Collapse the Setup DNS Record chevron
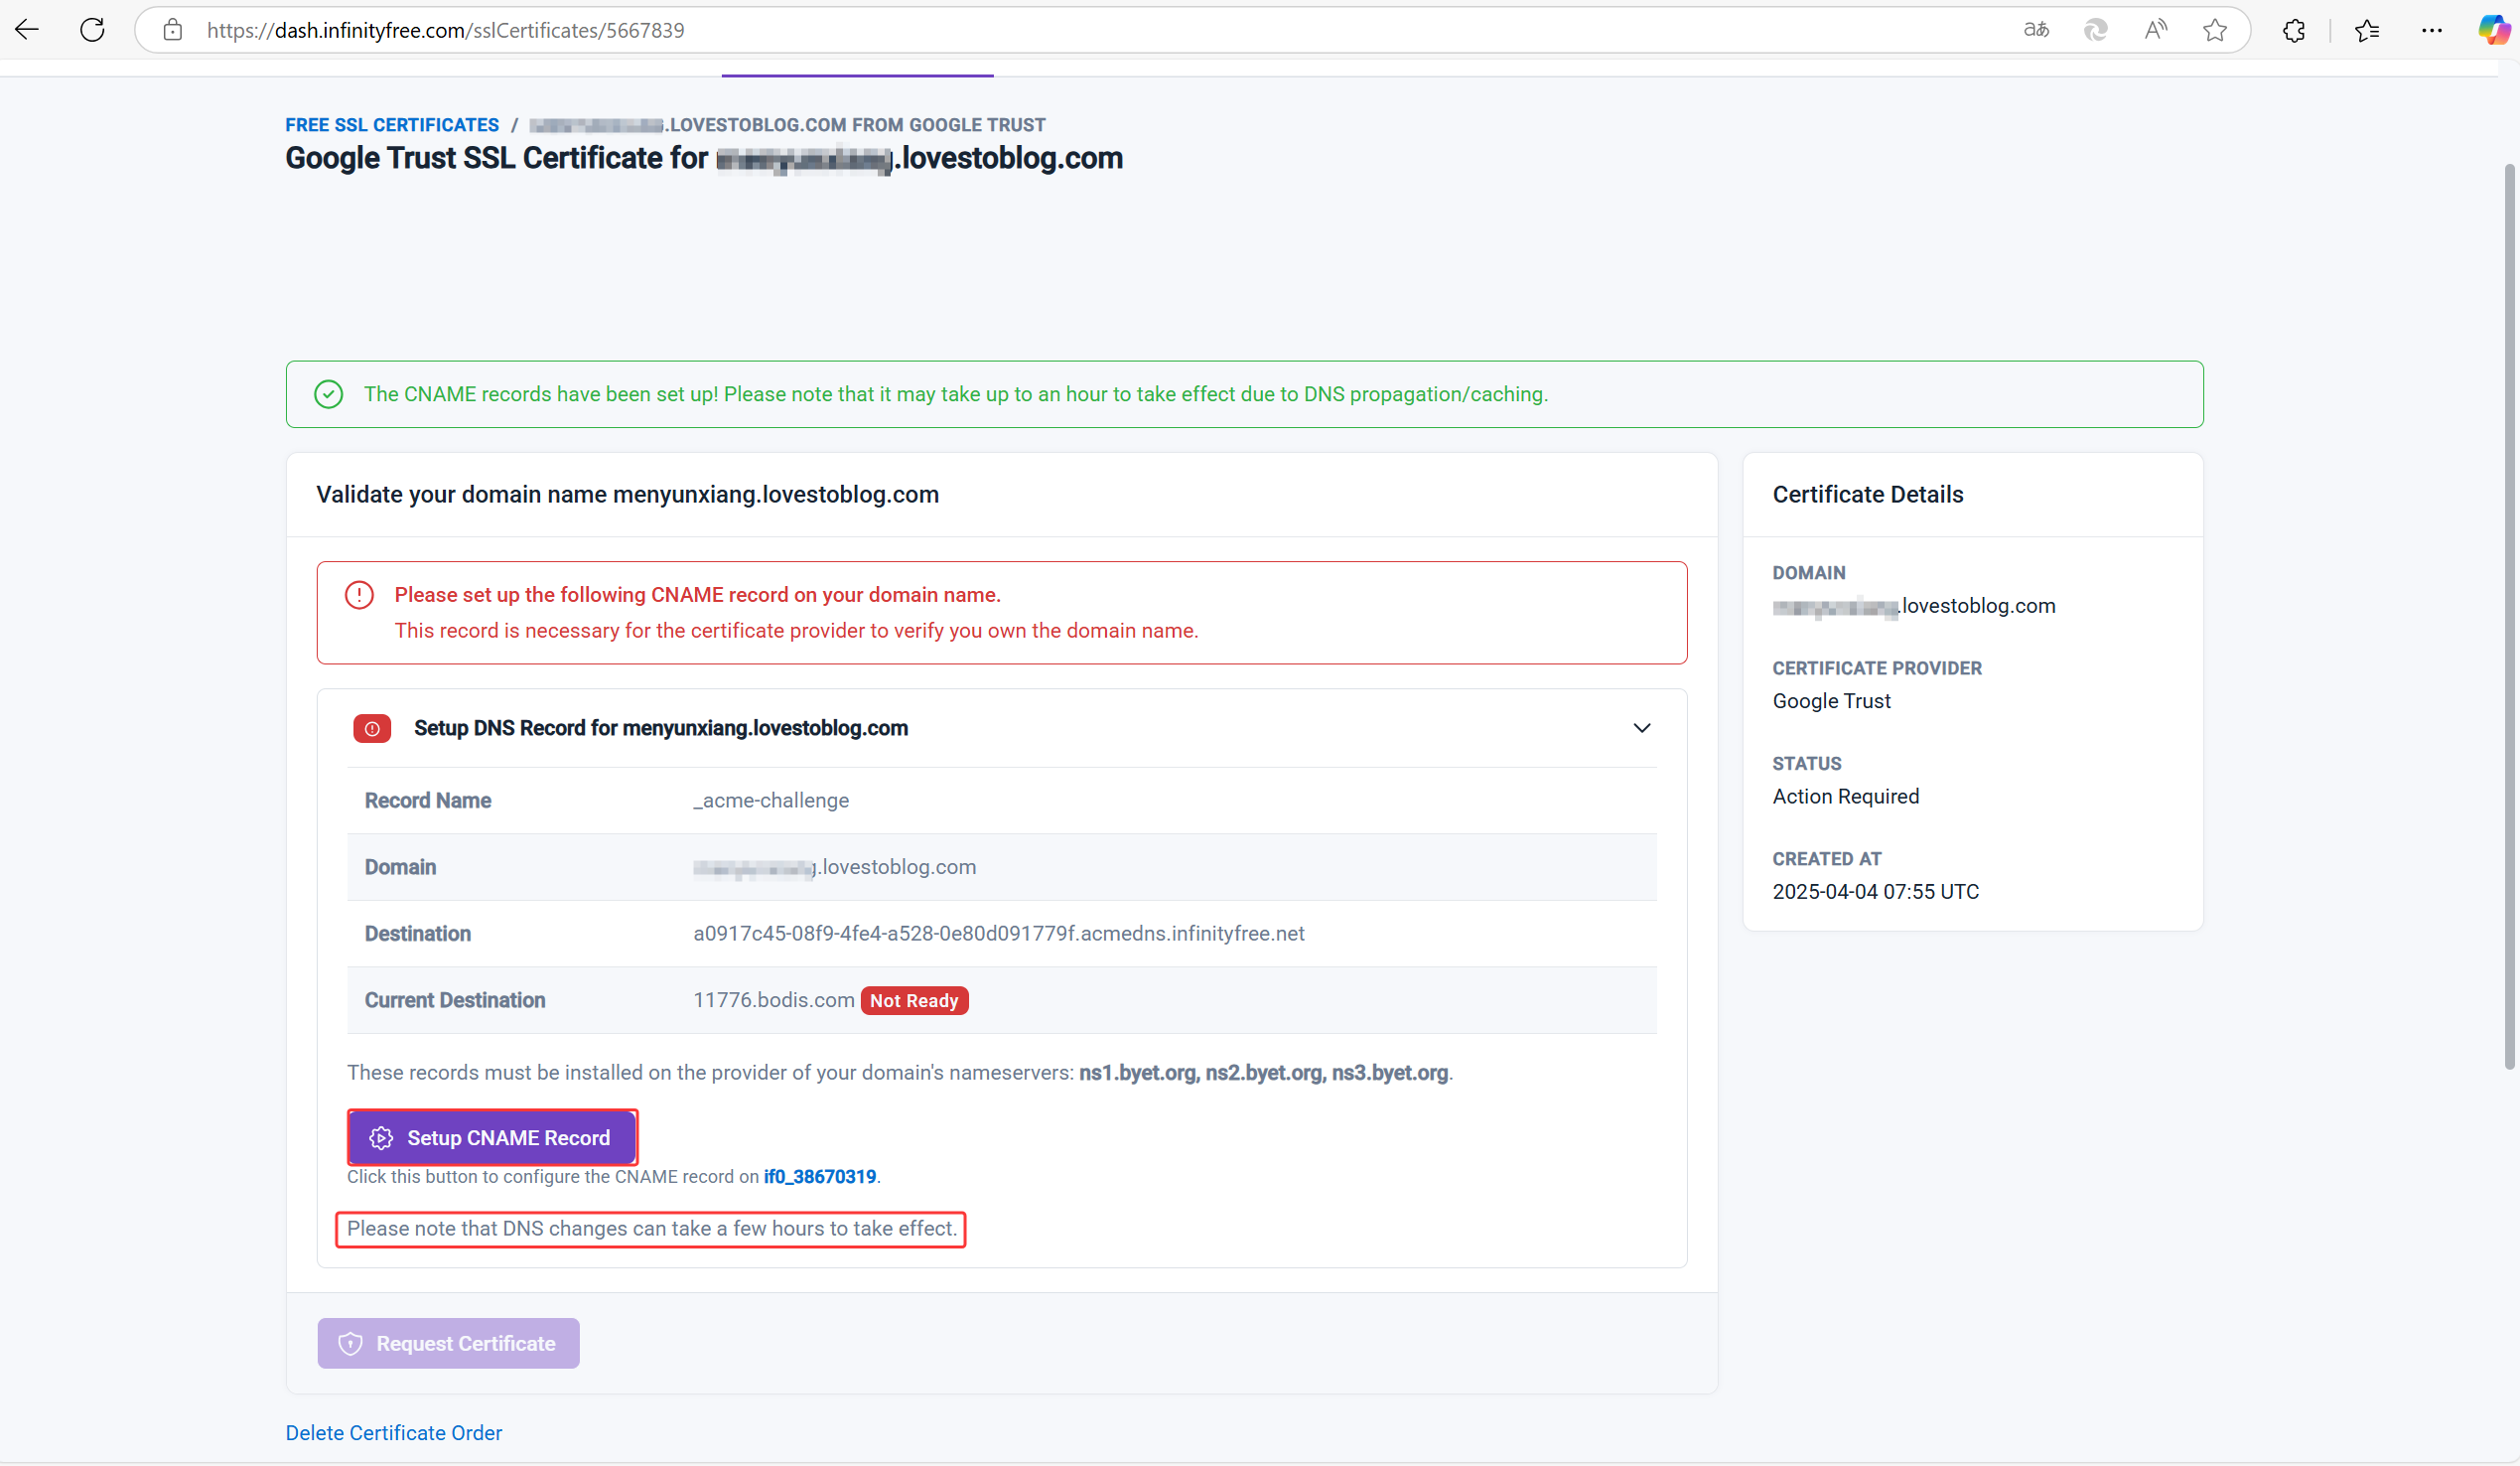 (1641, 728)
